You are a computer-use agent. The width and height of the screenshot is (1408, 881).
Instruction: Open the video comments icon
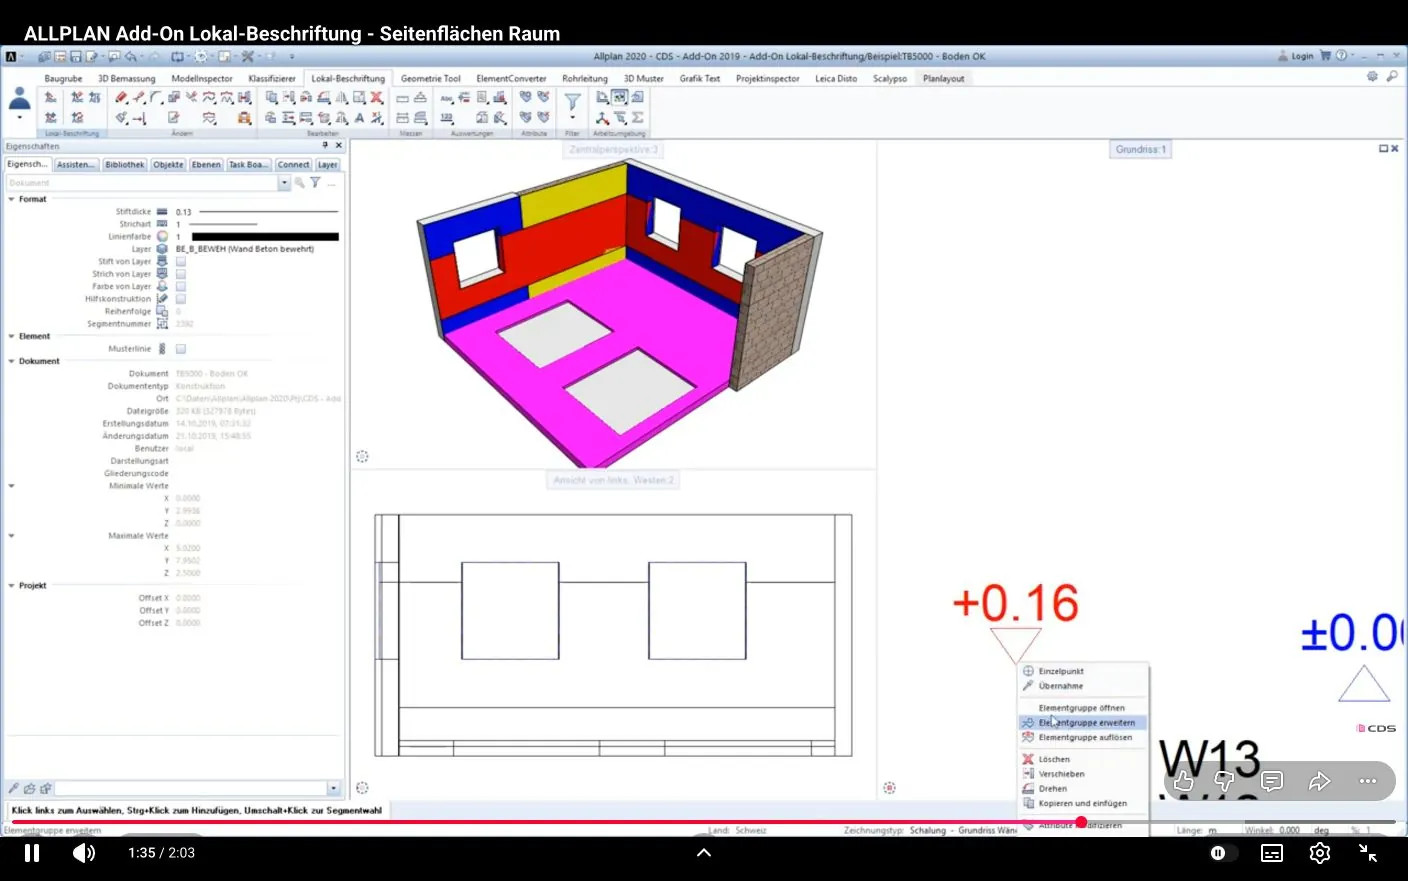pos(1272,781)
